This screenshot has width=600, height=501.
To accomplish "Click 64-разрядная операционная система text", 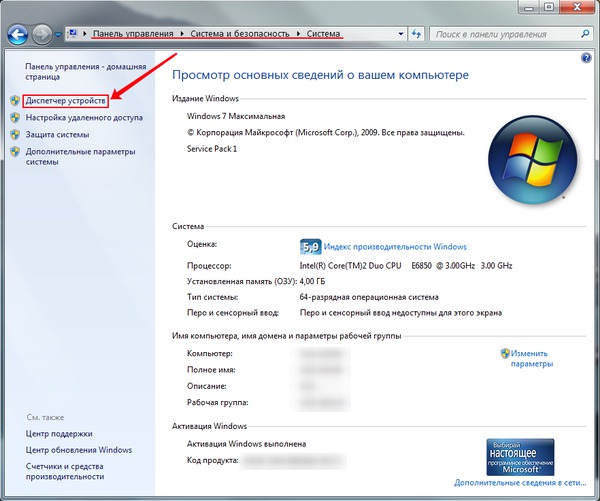I will tap(369, 297).
